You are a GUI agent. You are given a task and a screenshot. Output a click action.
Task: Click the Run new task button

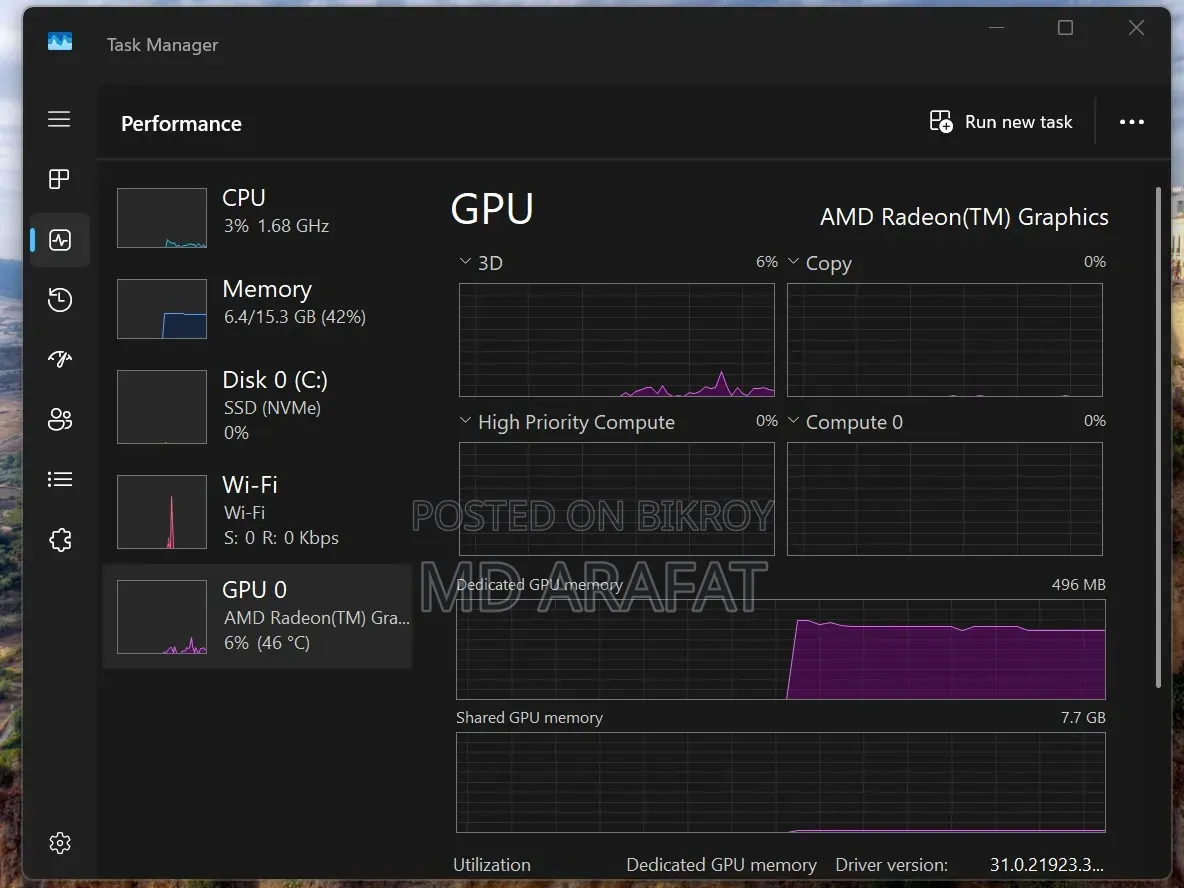[x=1001, y=122]
